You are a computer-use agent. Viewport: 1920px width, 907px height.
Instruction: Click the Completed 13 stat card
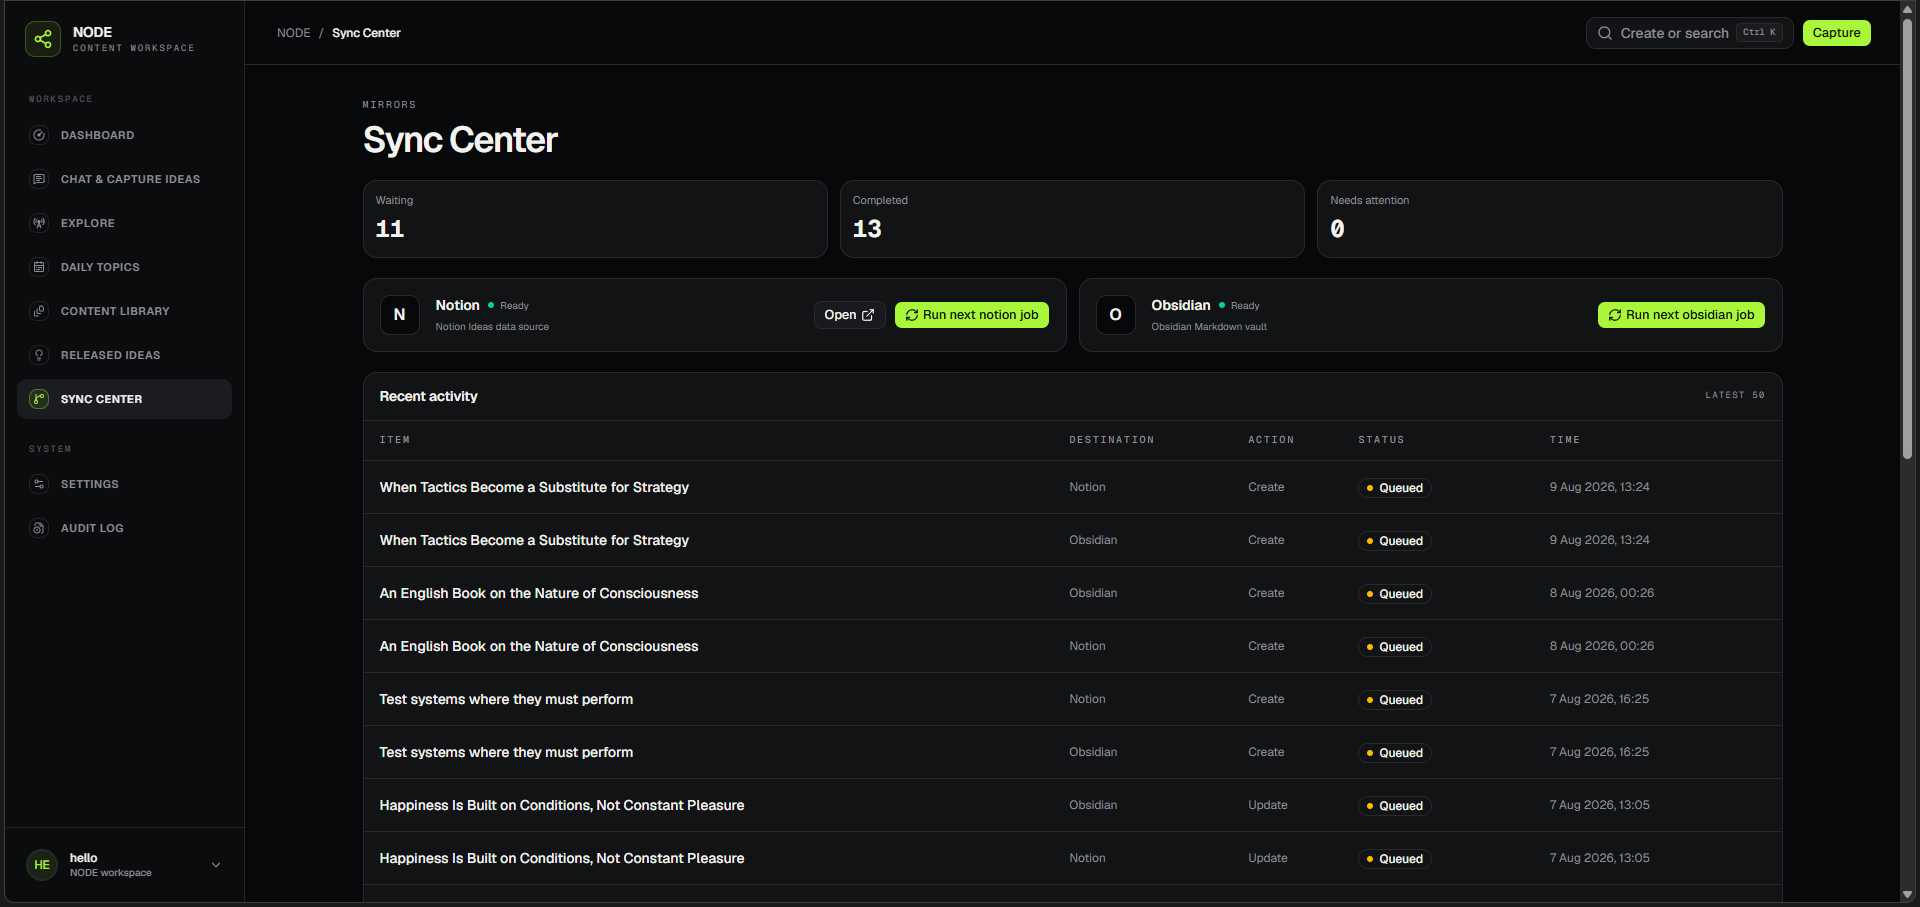(1072, 219)
